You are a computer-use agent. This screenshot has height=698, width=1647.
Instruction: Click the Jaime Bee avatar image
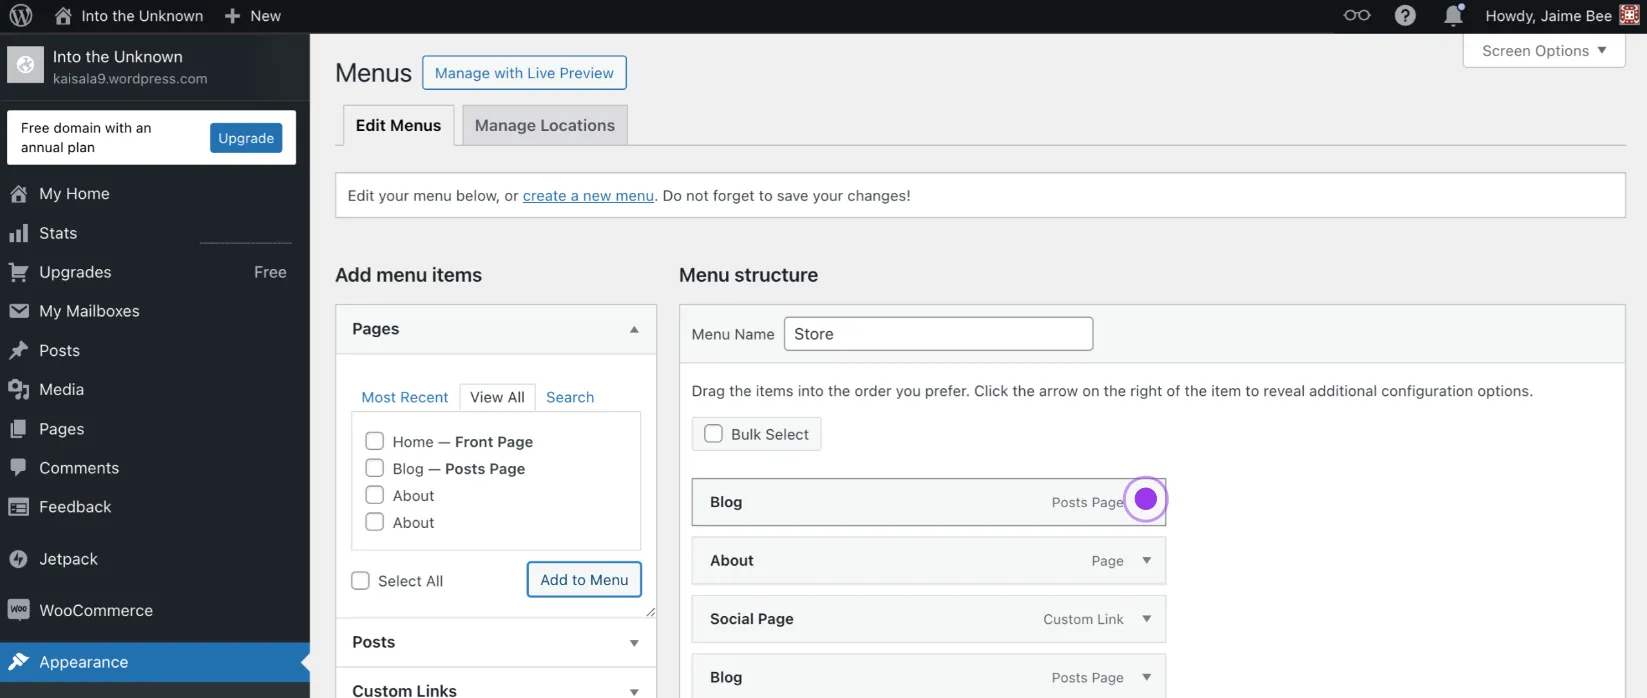coord(1629,15)
